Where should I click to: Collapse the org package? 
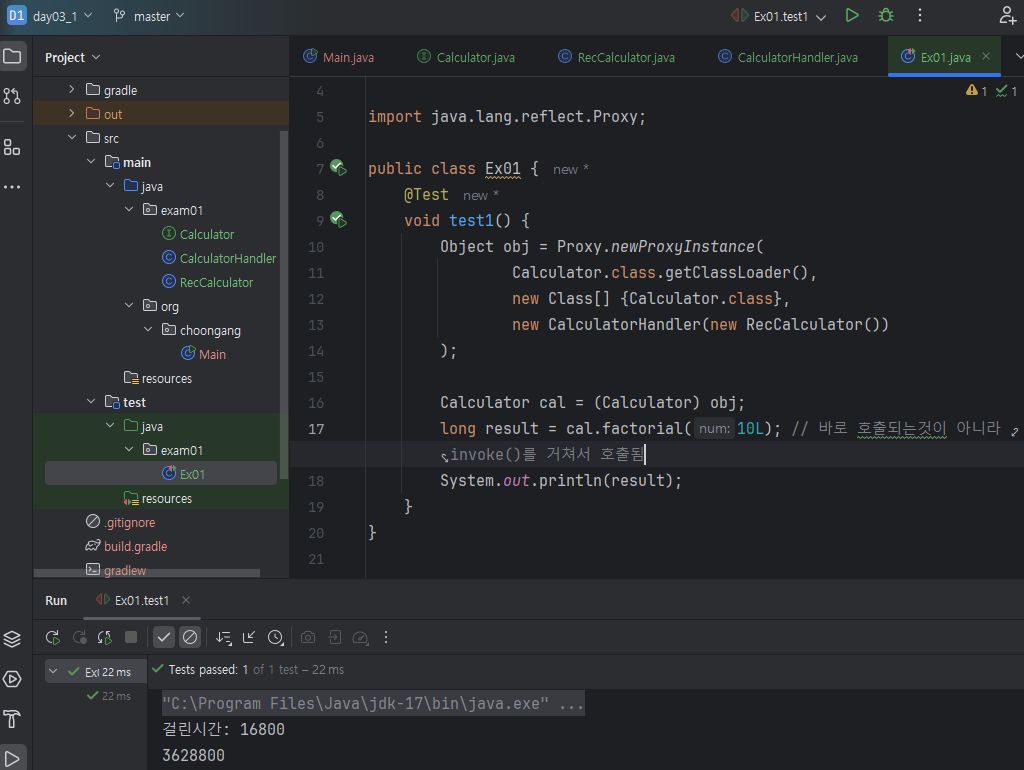click(x=129, y=306)
